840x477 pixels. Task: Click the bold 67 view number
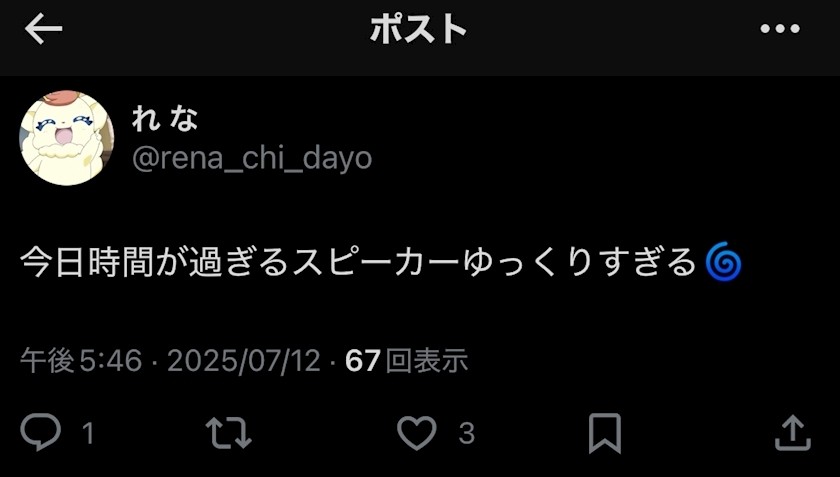[363, 360]
